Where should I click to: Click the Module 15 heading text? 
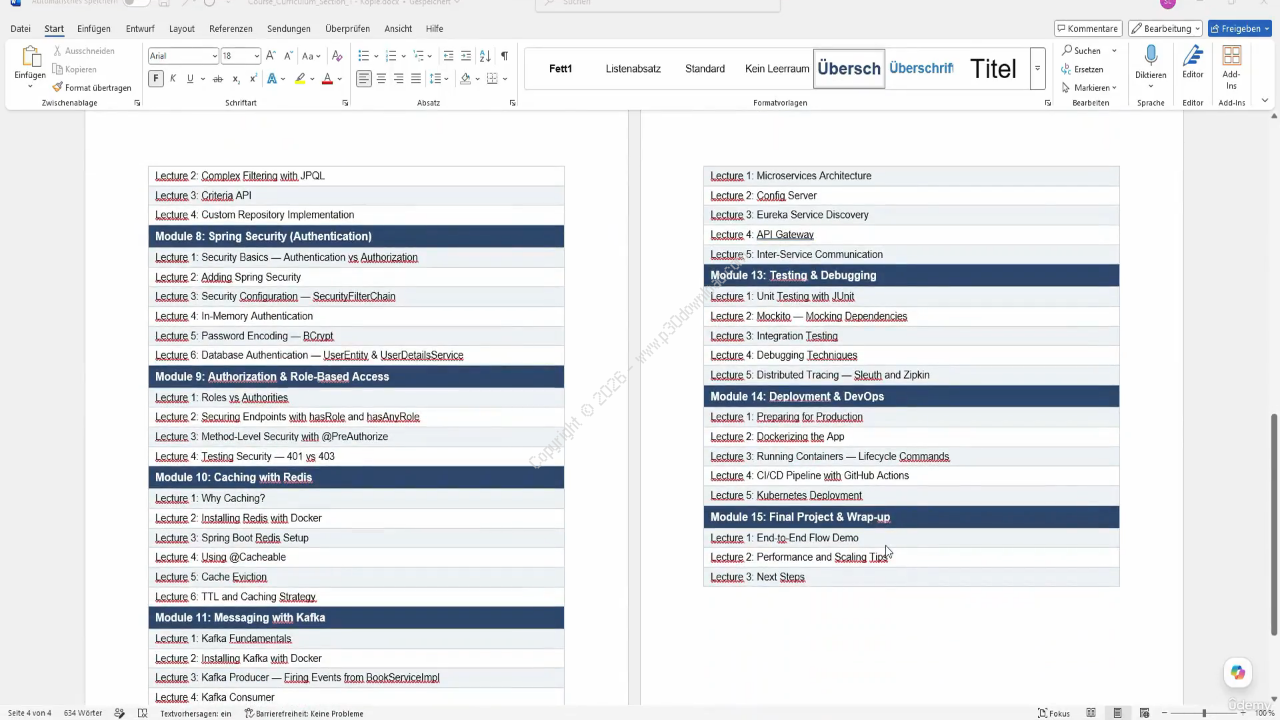click(x=800, y=517)
